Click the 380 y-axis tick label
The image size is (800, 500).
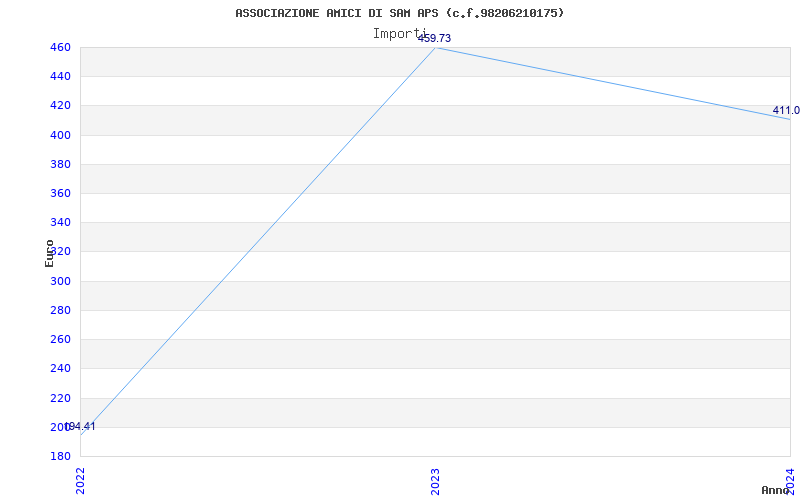coord(60,164)
